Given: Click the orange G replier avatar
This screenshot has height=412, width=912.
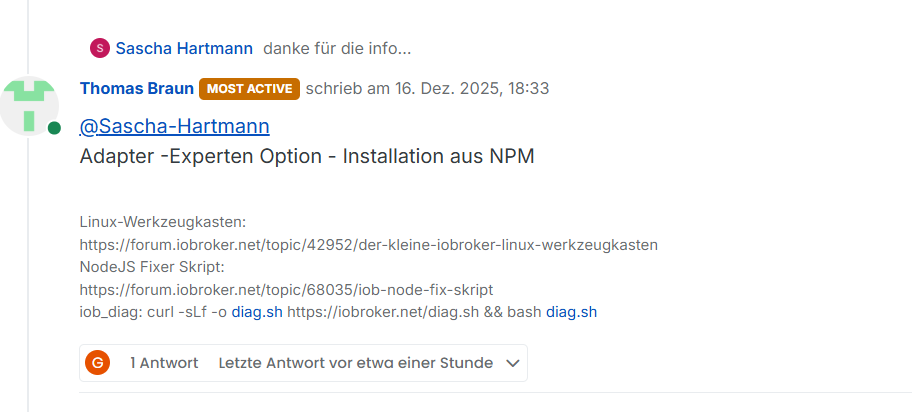Looking at the screenshot, I should pyautogui.click(x=97, y=363).
